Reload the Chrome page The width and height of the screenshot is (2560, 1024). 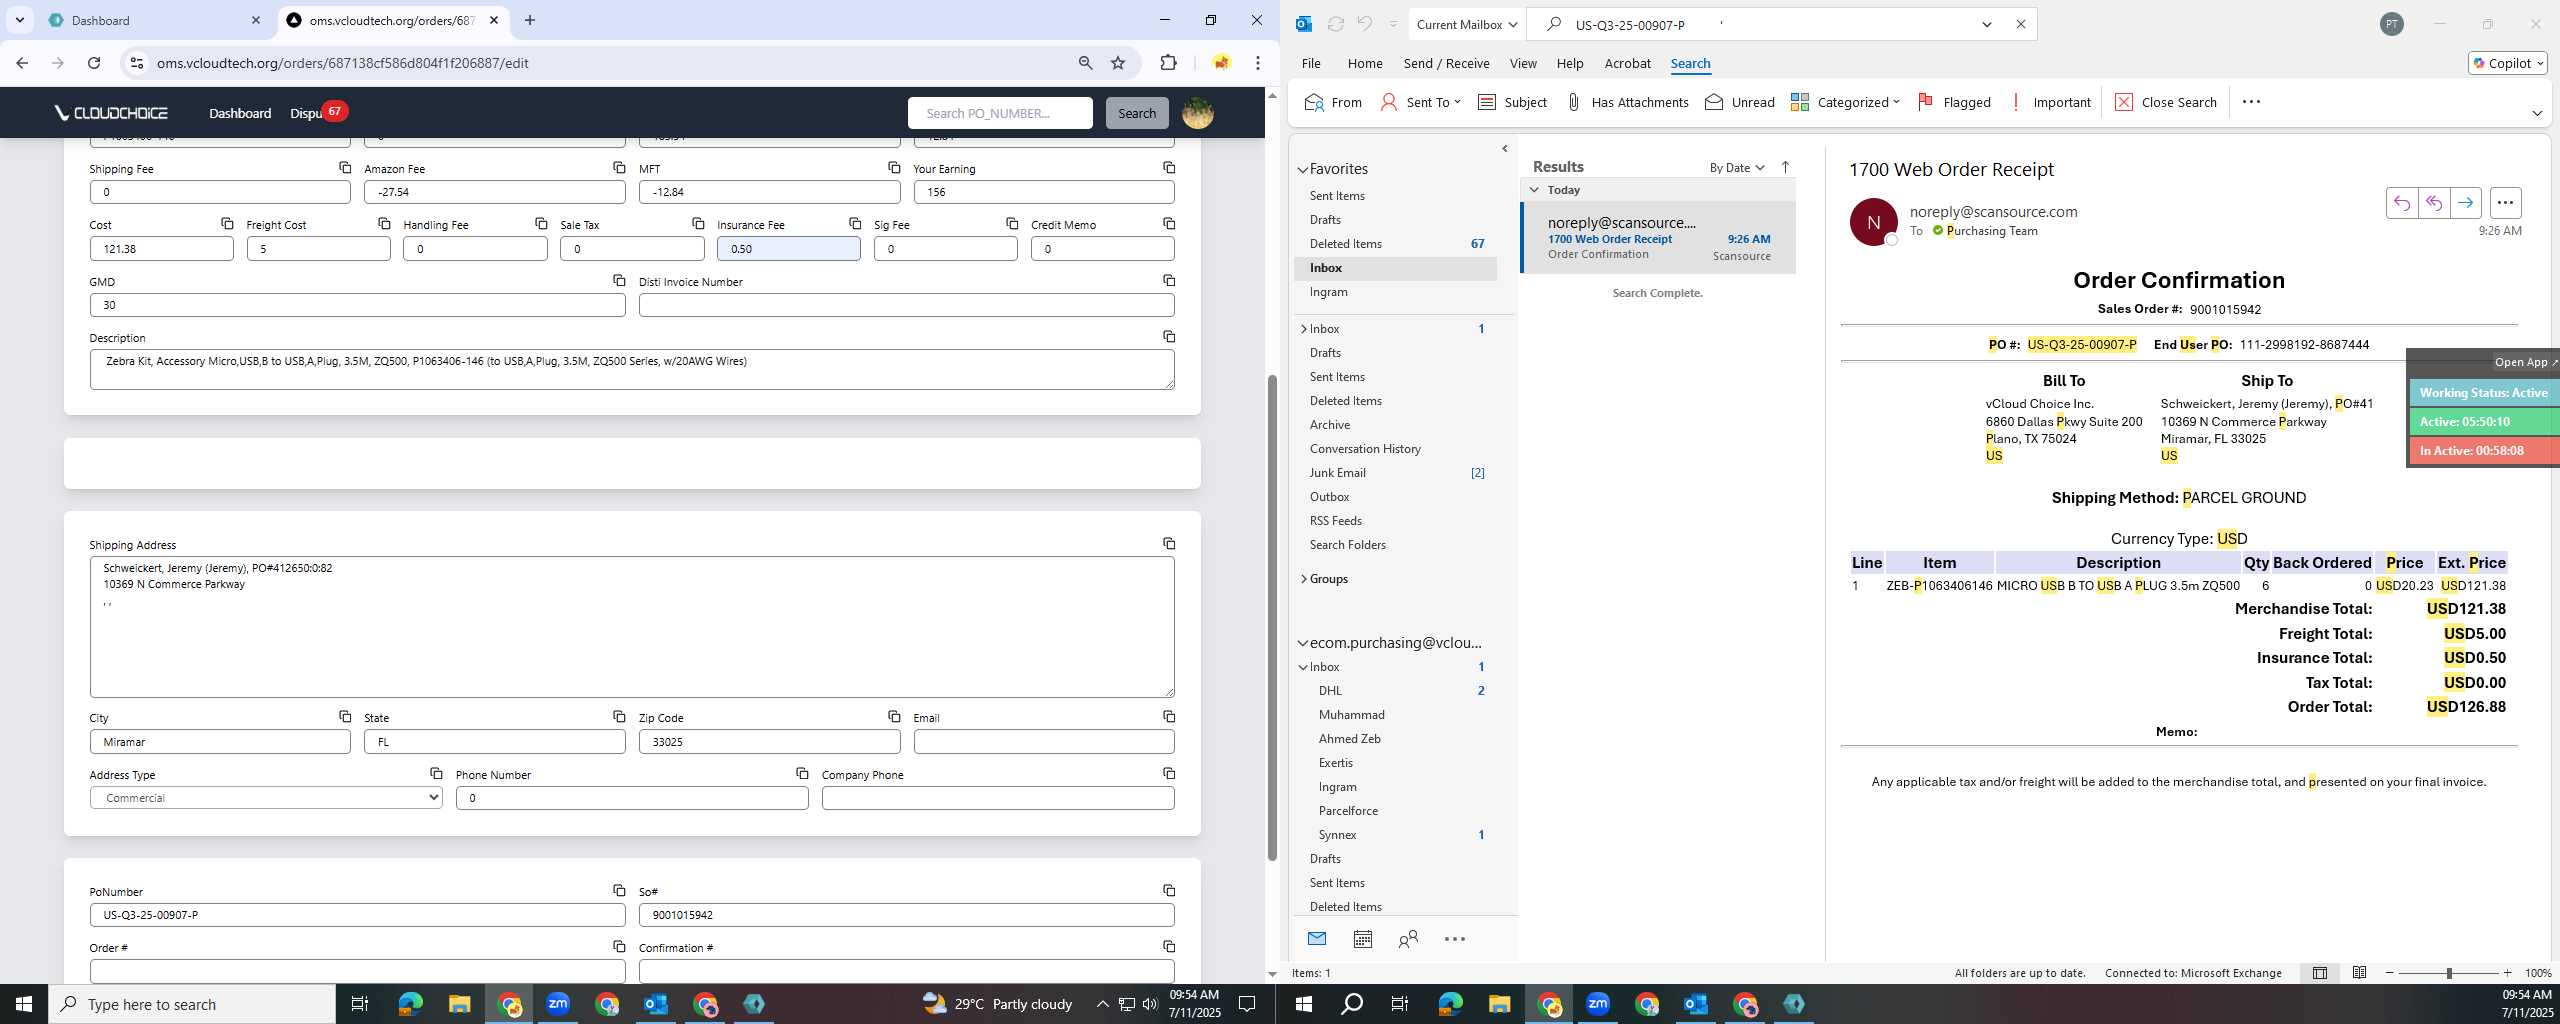(94, 63)
